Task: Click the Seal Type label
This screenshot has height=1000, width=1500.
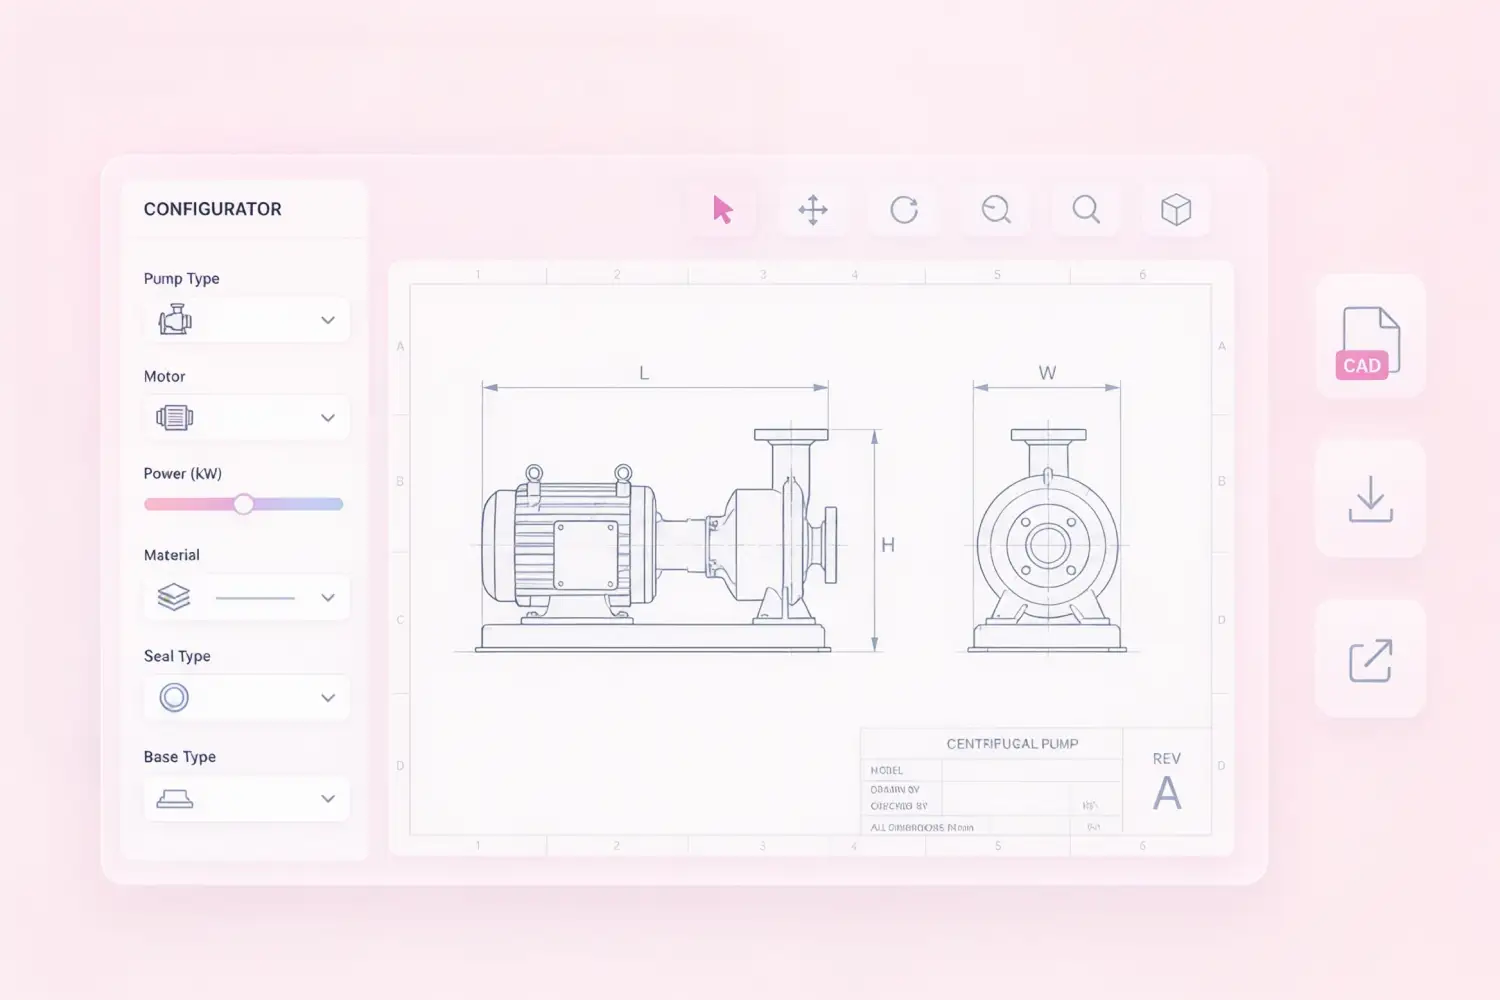Action: pyautogui.click(x=177, y=656)
